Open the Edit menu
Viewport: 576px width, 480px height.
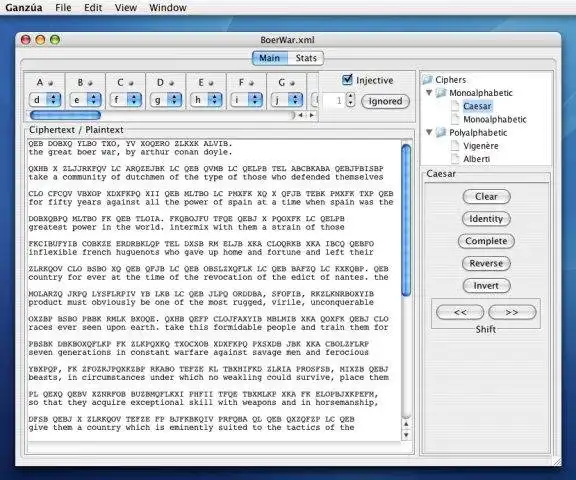coord(93,7)
